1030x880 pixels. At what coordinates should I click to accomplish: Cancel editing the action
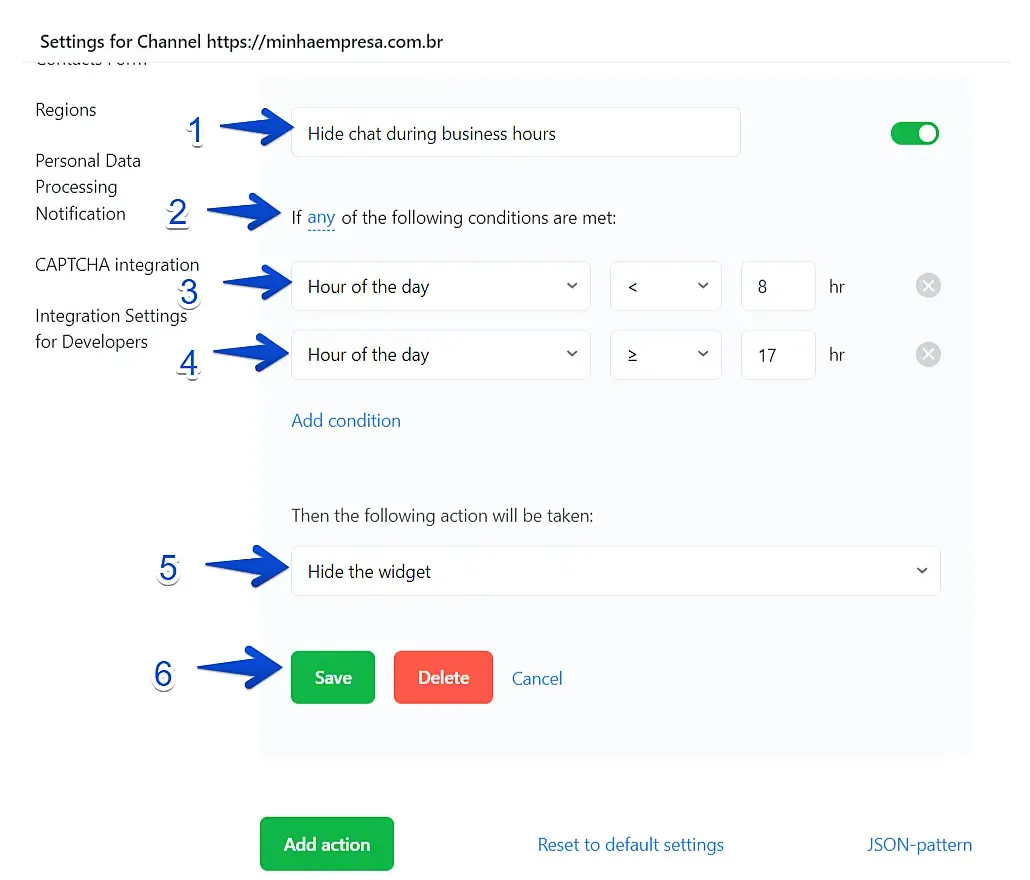537,678
